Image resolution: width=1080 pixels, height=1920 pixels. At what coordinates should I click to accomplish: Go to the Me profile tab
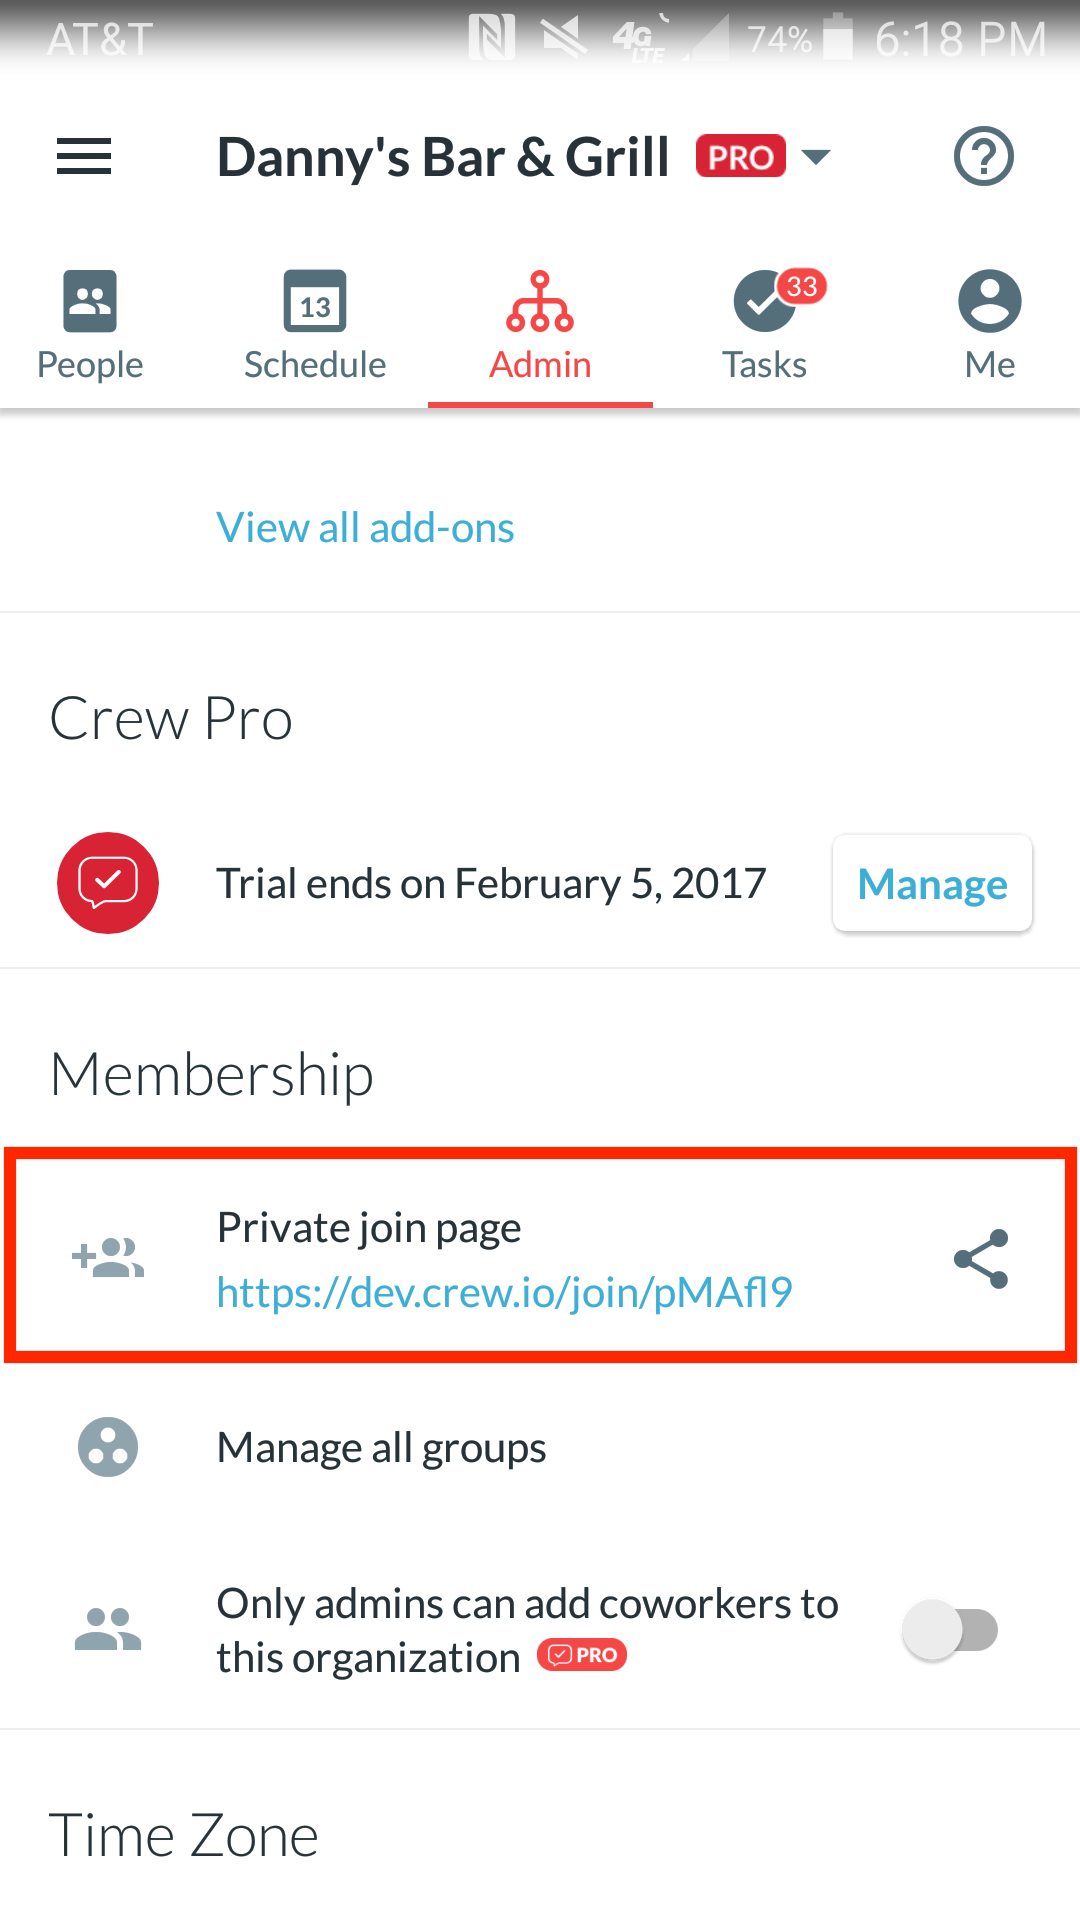(x=990, y=327)
